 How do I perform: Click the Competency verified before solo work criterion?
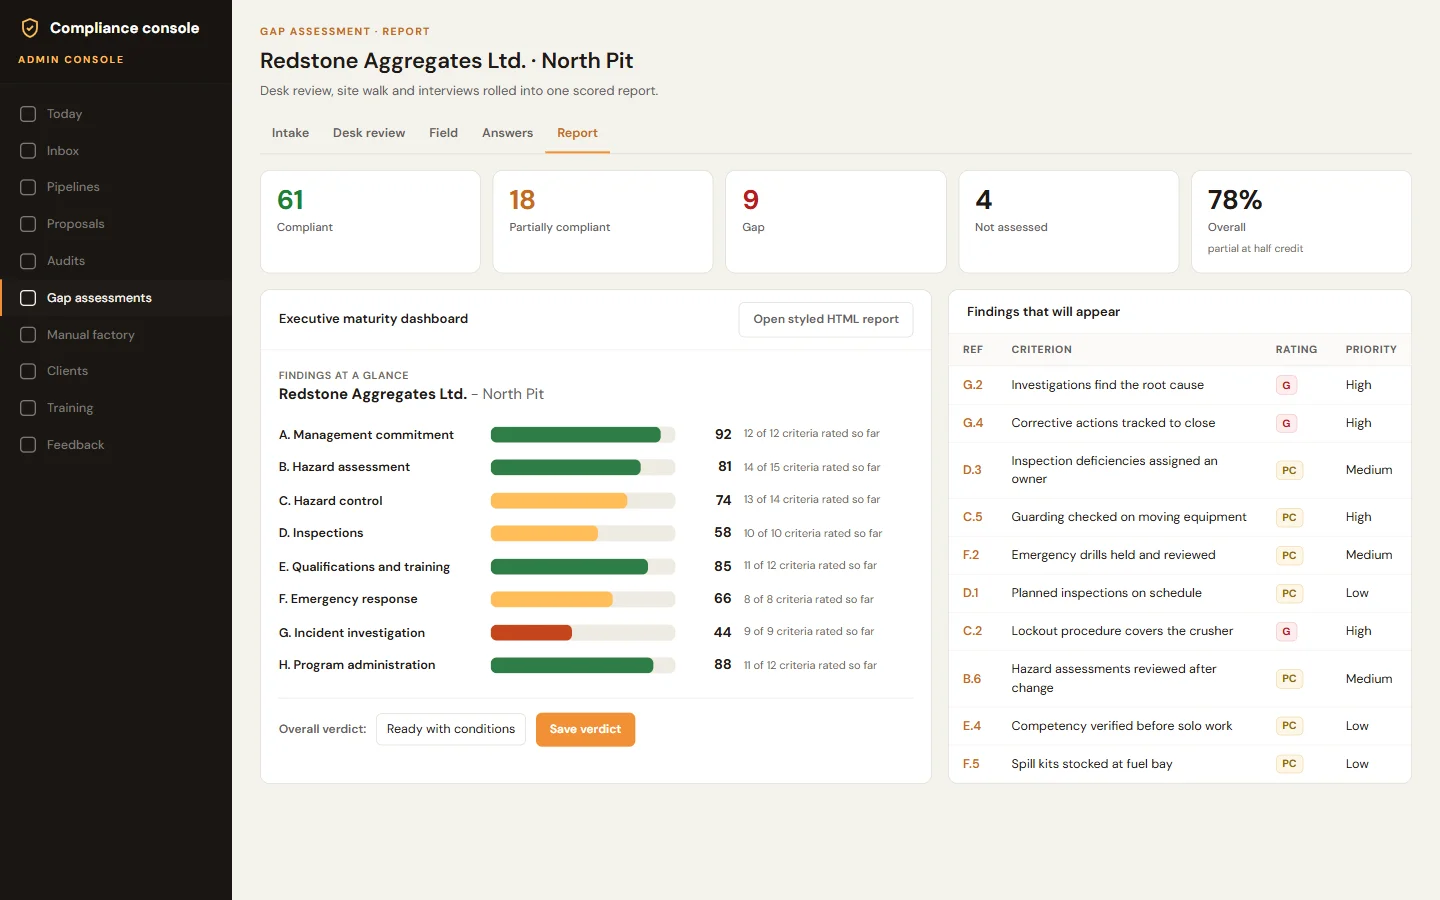[x=1121, y=726]
